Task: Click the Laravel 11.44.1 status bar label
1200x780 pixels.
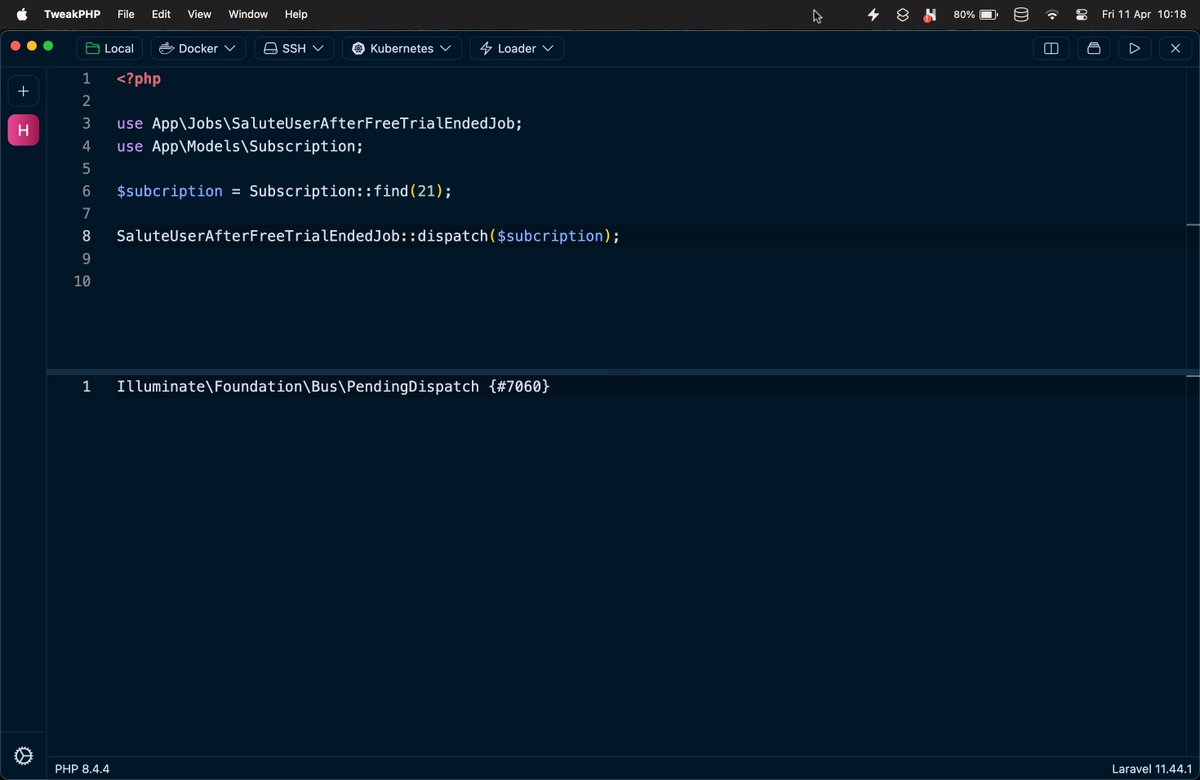Action: 1153,769
